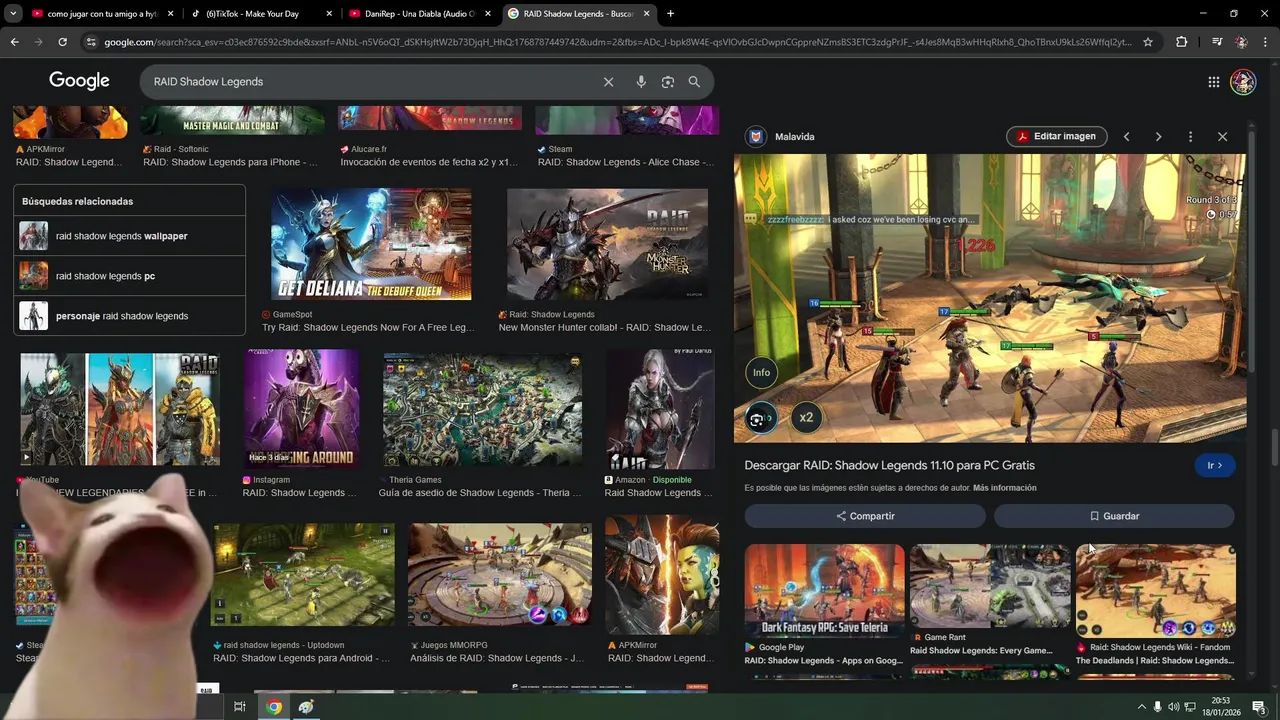Switch to the DaniRep - Una Diabla tab

419,14
